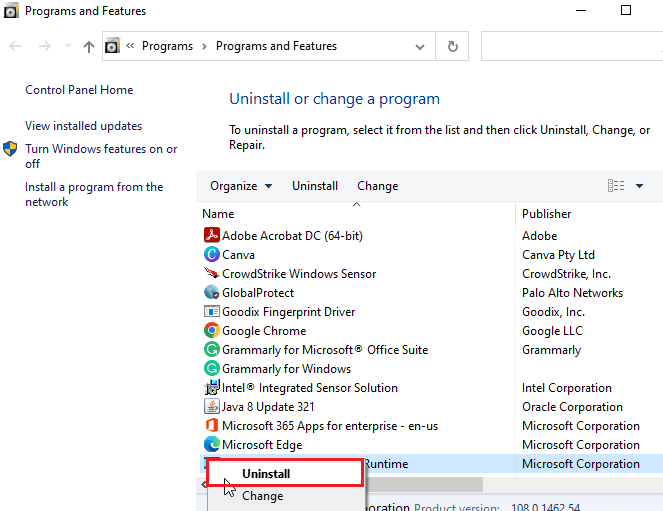Open the view options dropdown arrow
The width and height of the screenshot is (663, 511).
pos(639,186)
